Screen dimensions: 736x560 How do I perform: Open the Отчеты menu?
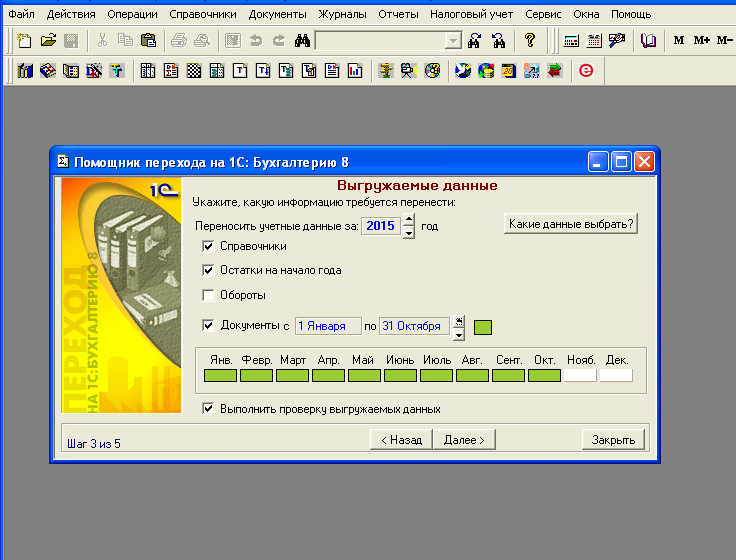pos(398,15)
